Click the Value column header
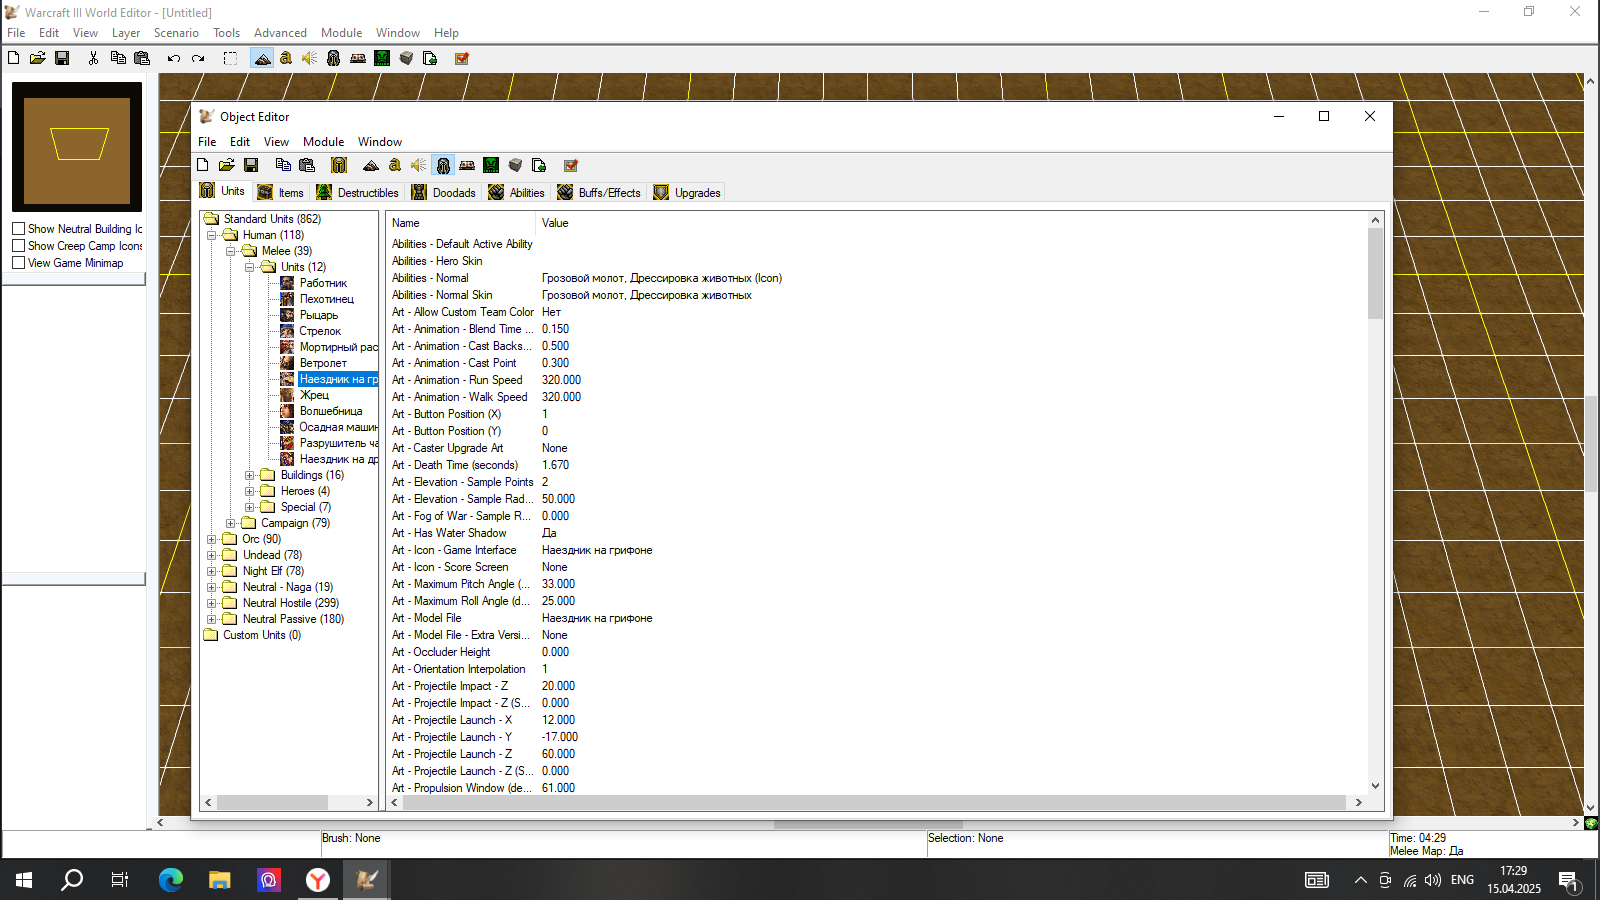Viewport: 1600px width, 900px height. [952, 223]
